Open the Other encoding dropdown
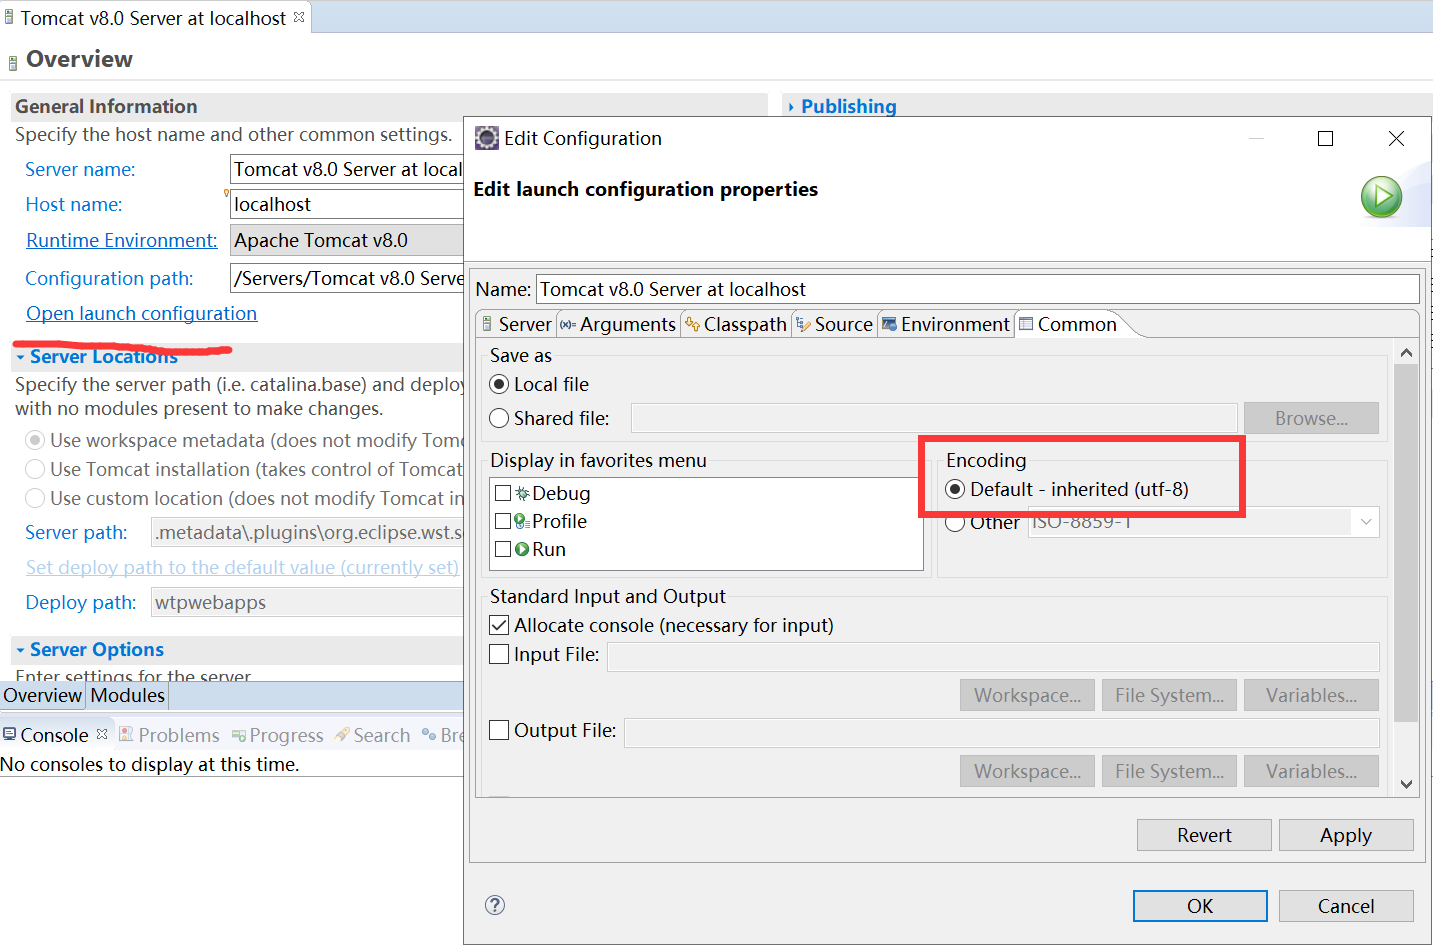This screenshot has height=949, width=1433. [x=1365, y=522]
